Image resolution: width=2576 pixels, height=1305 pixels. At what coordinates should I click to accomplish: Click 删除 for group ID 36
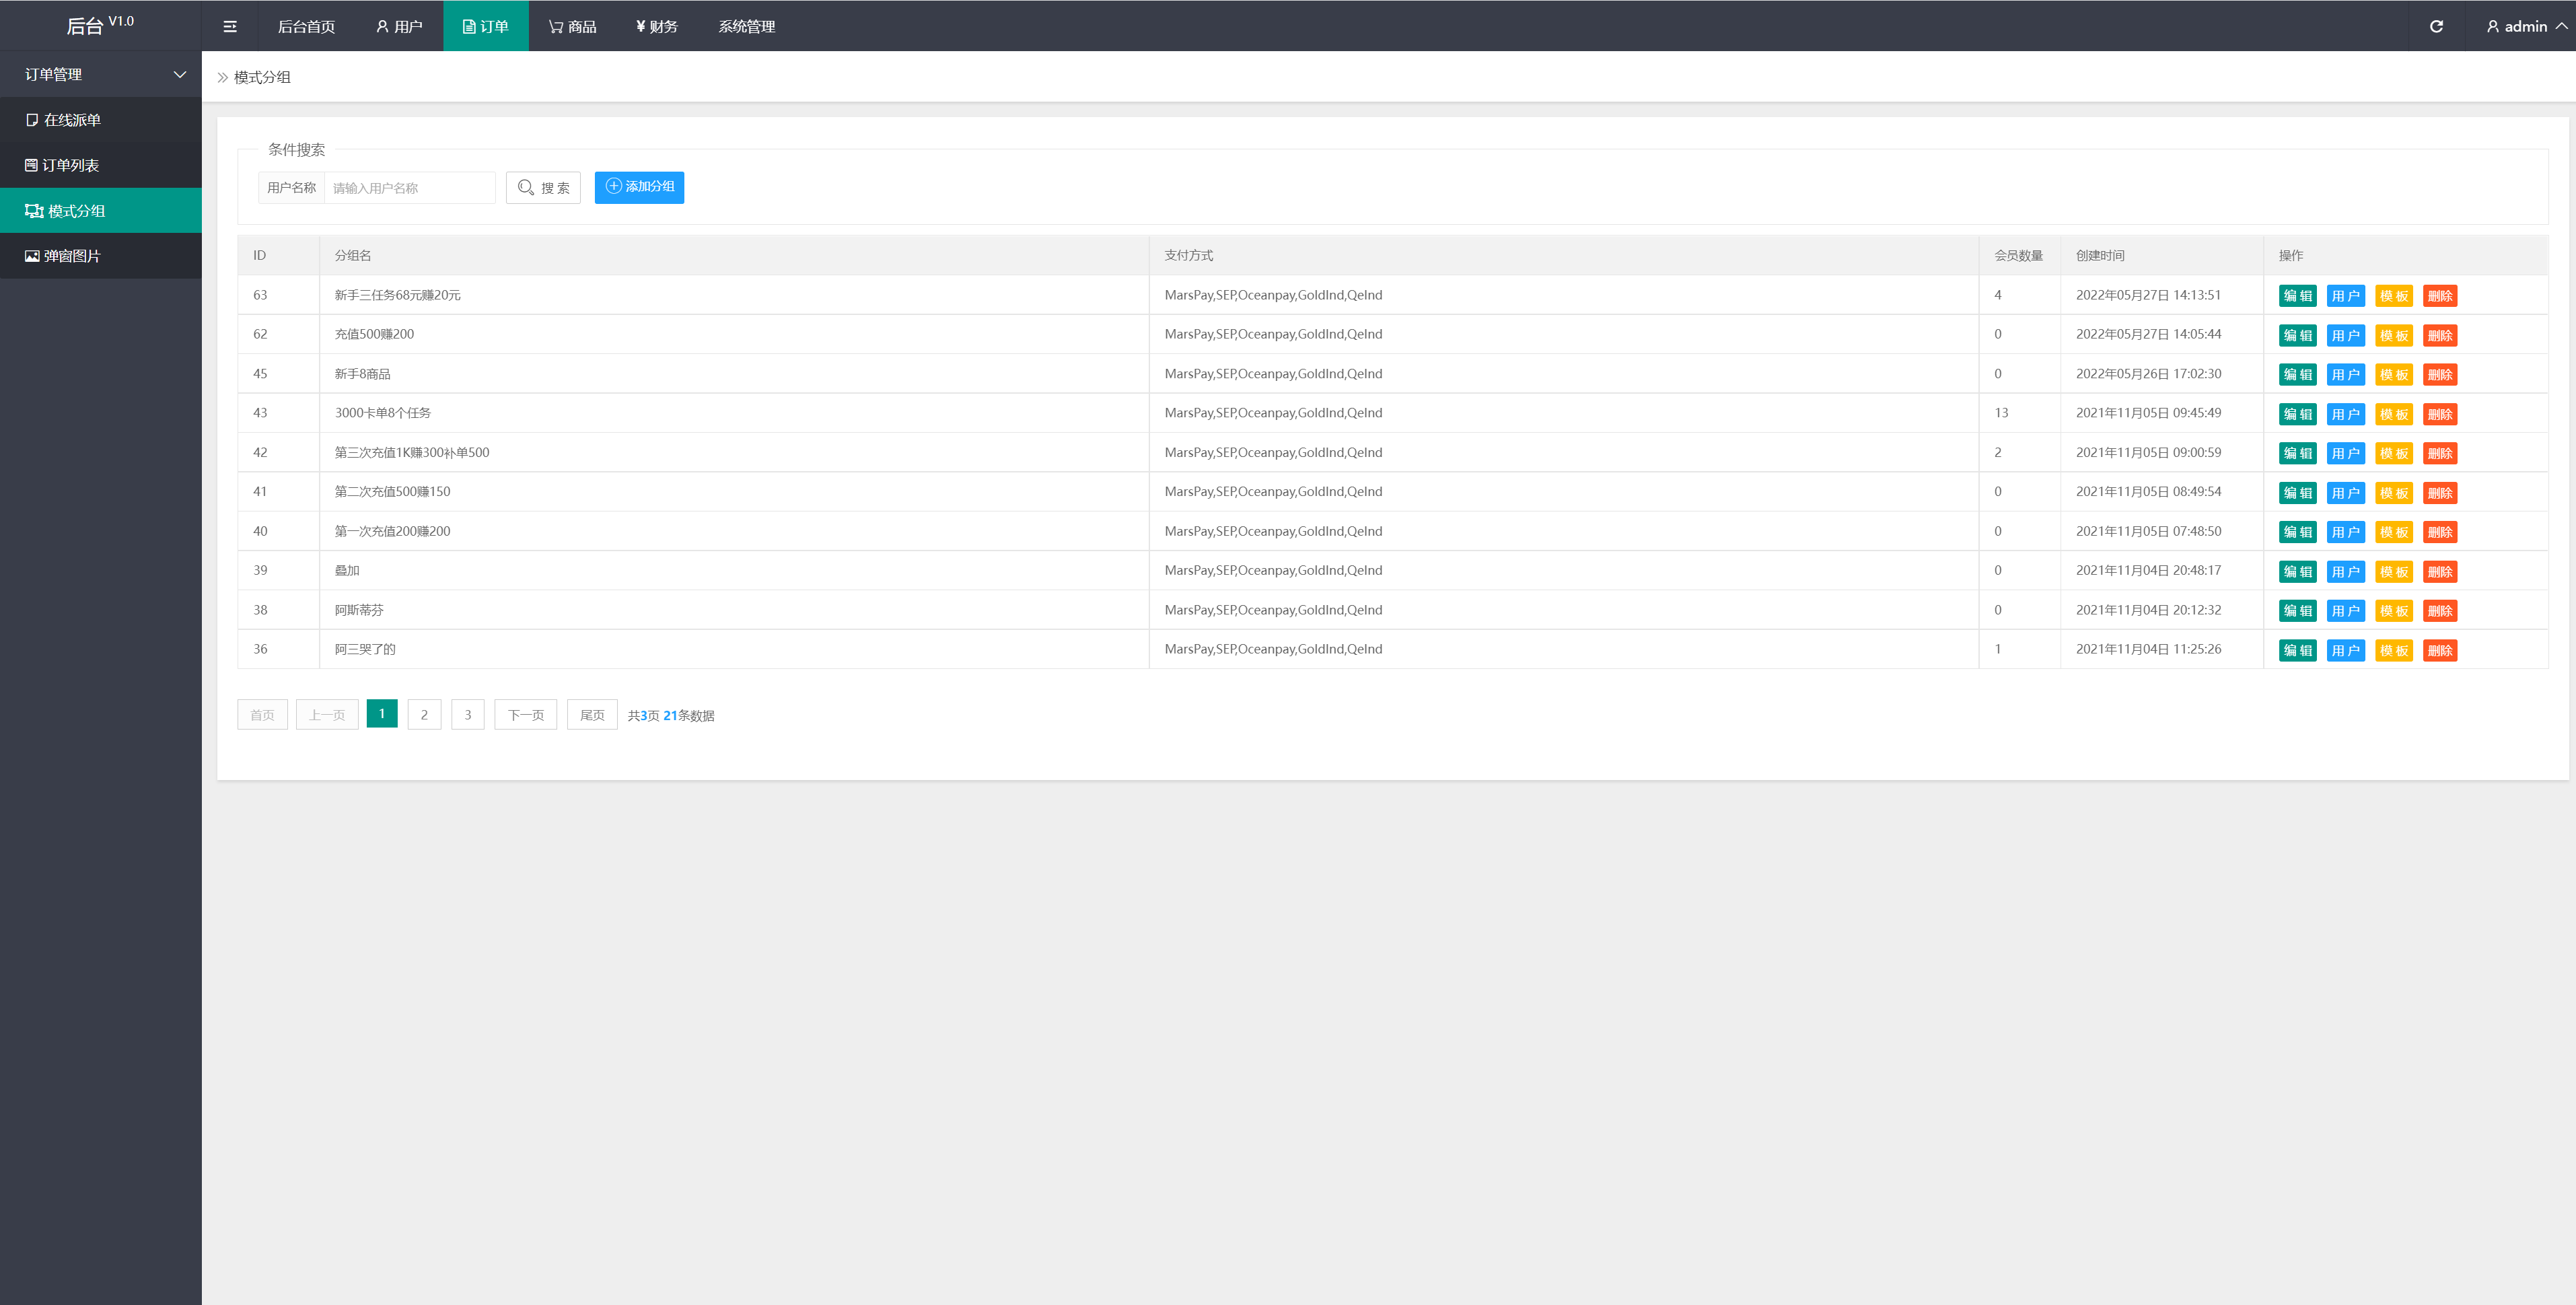click(x=2439, y=650)
